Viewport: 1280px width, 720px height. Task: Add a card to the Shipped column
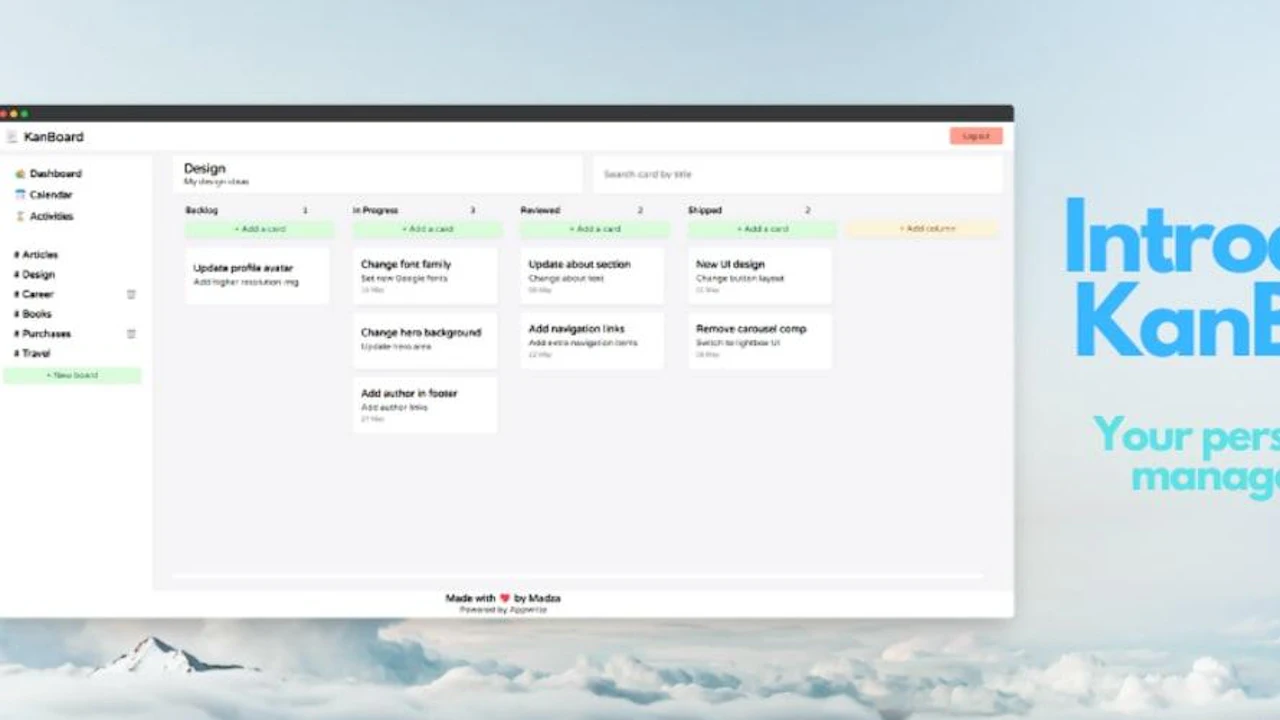(762, 229)
